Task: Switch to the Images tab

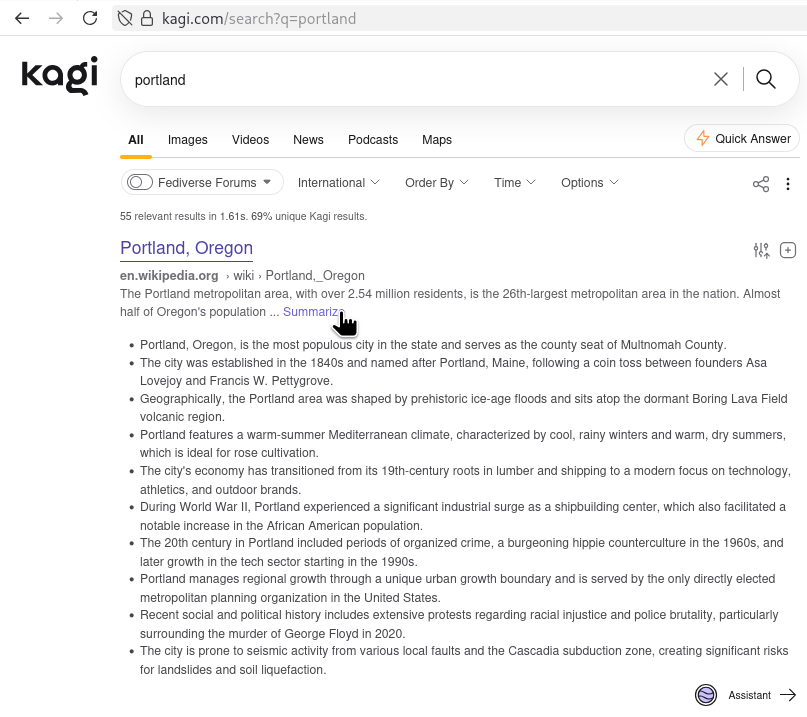Action: click(187, 140)
